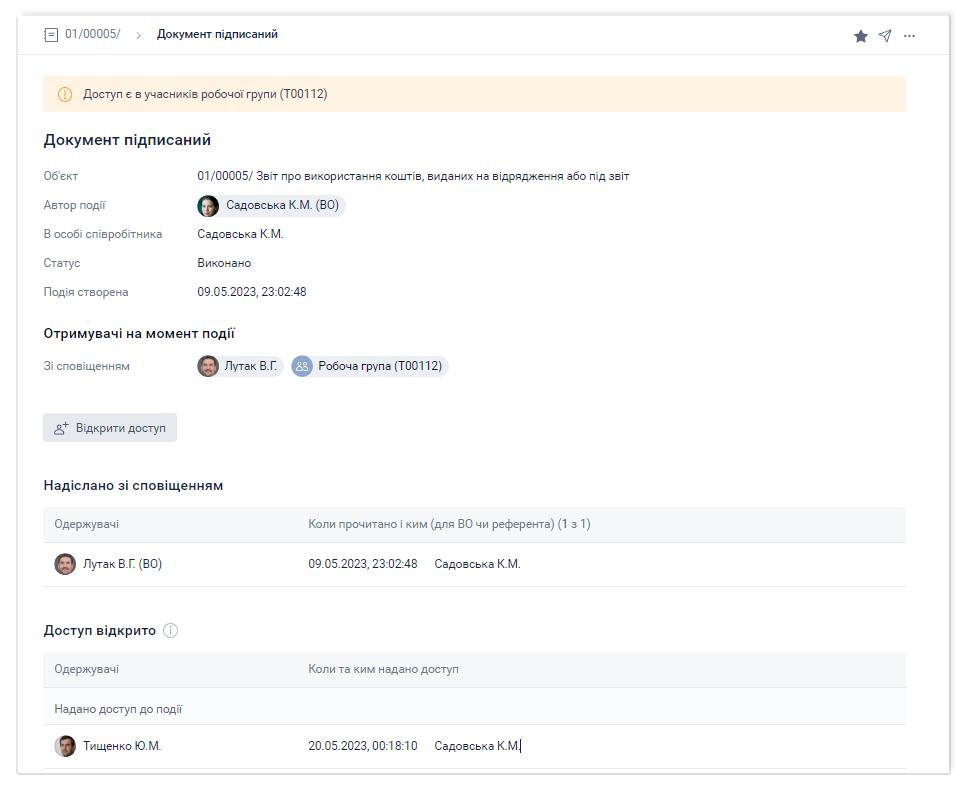Click the paper plane send icon
Viewport: 969px width, 795px height.
tap(885, 36)
